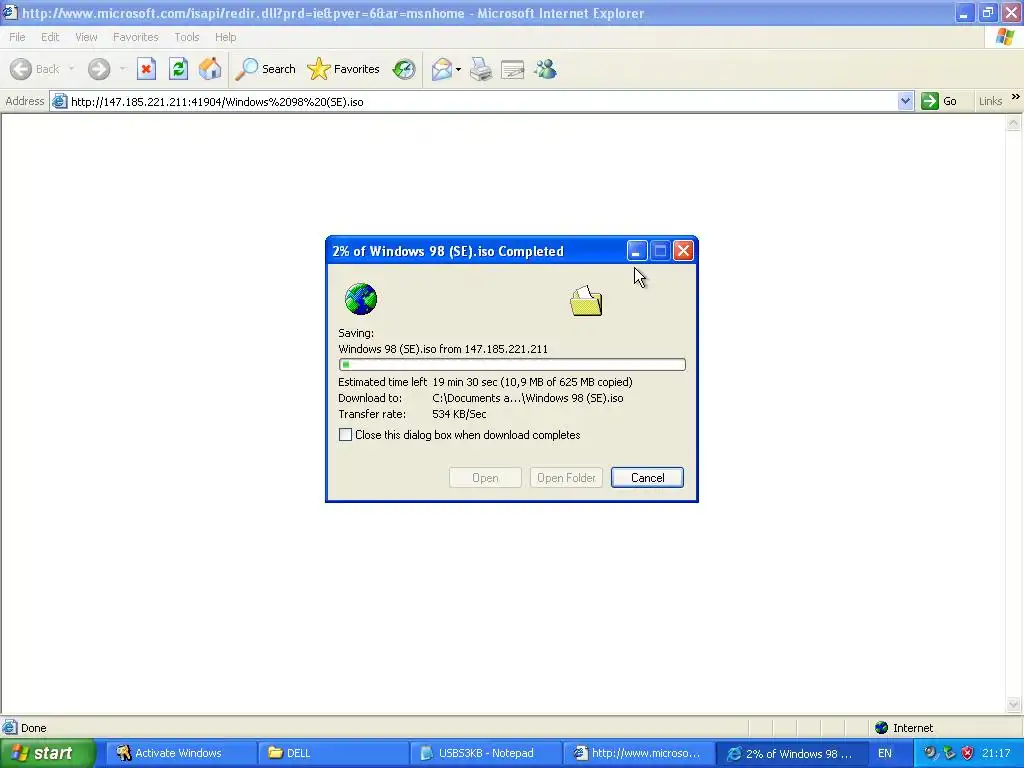Open the History clock icon

(404, 69)
